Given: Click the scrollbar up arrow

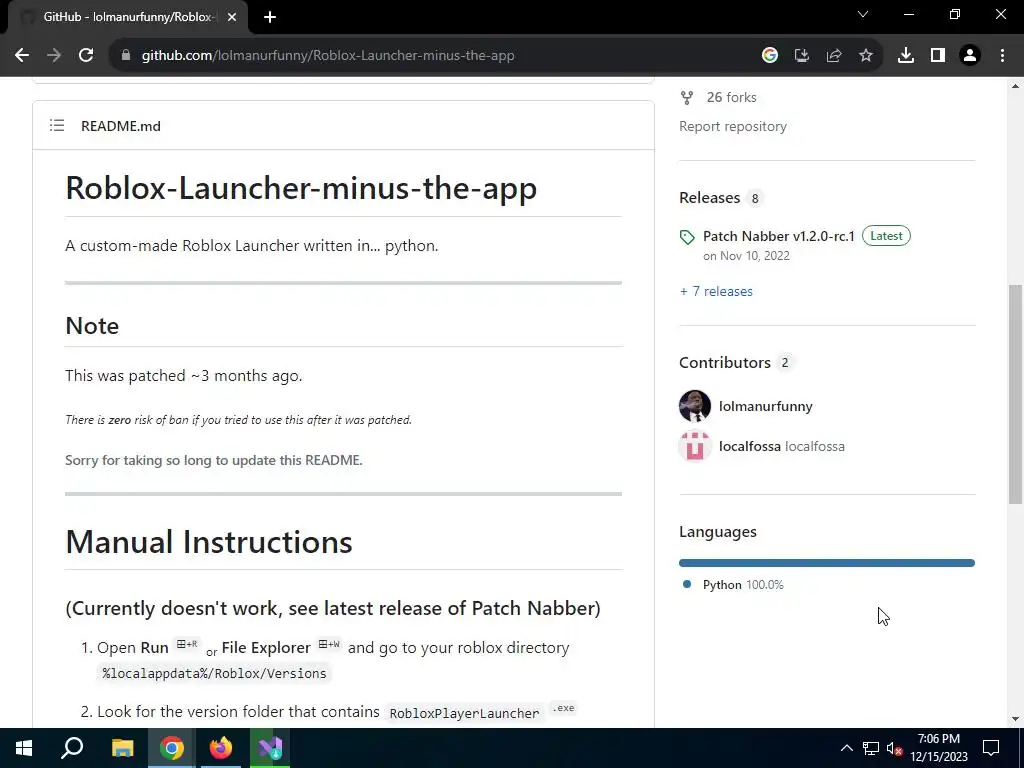Looking at the screenshot, I should click(x=1015, y=86).
